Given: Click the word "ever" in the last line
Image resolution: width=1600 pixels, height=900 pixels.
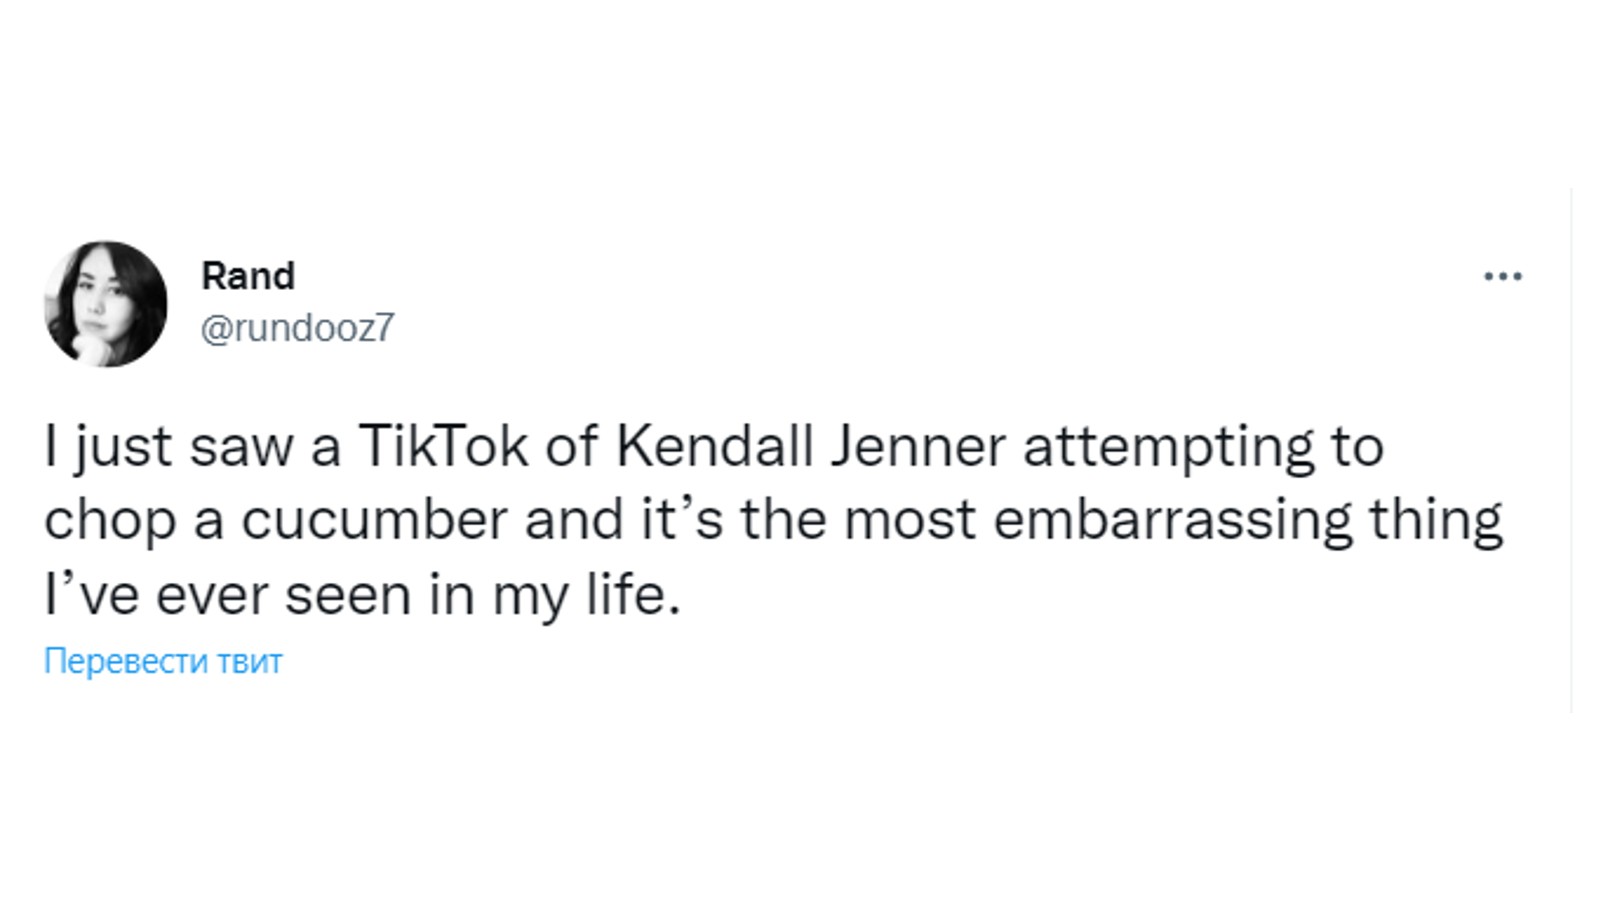Looking at the screenshot, I should (x=212, y=595).
